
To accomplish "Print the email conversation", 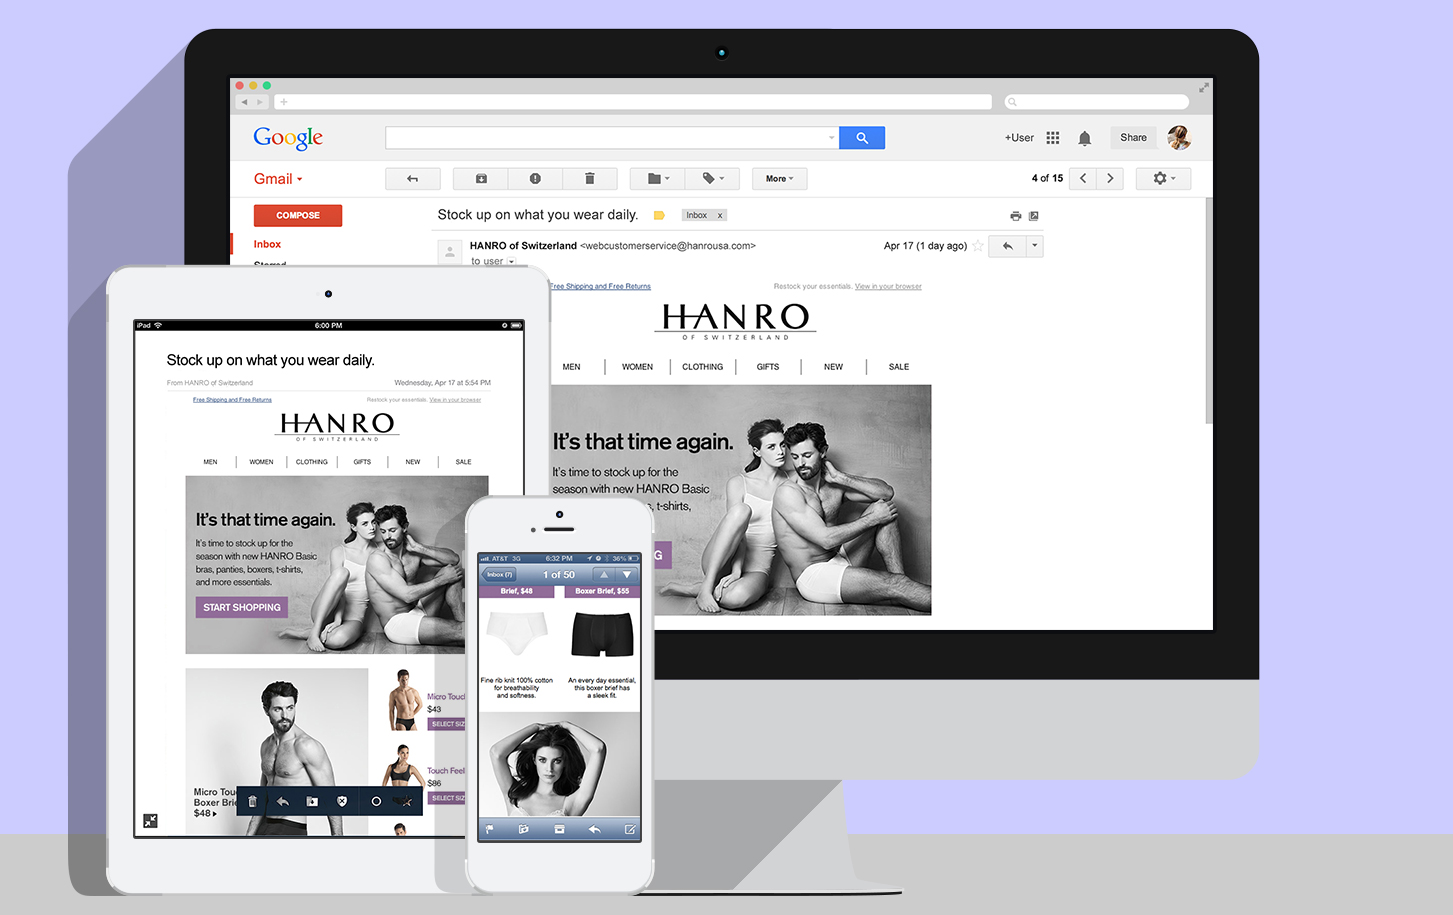I will point(1016,216).
